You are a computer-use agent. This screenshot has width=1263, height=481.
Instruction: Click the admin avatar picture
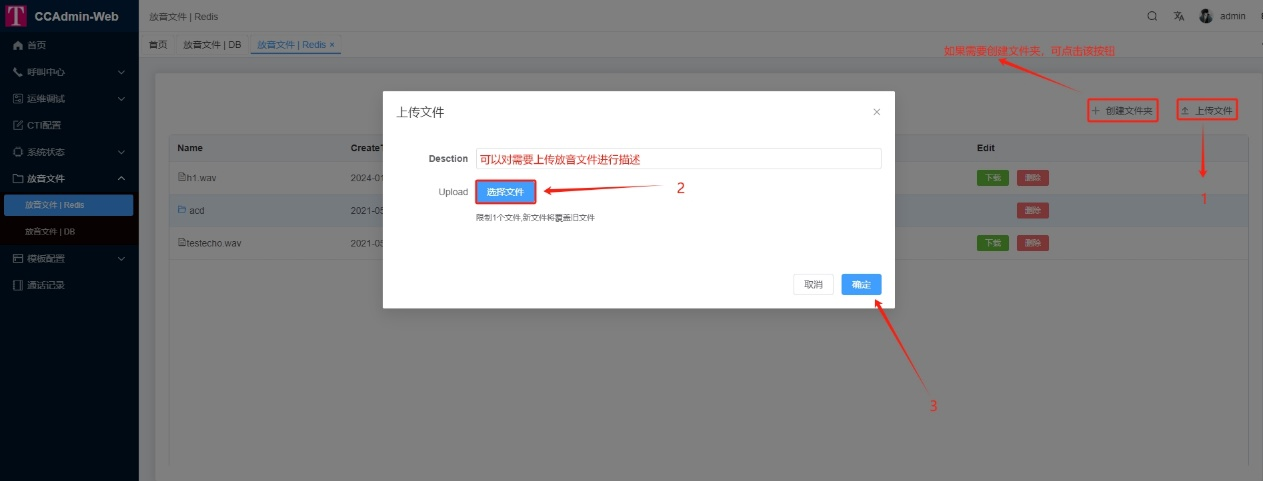point(1206,16)
